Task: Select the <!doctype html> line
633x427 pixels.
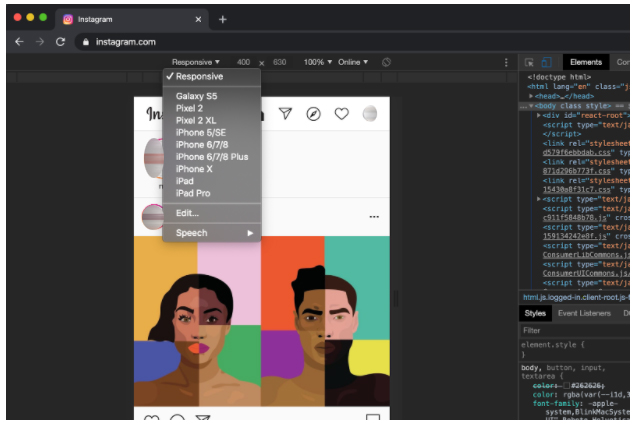Action: (x=559, y=77)
